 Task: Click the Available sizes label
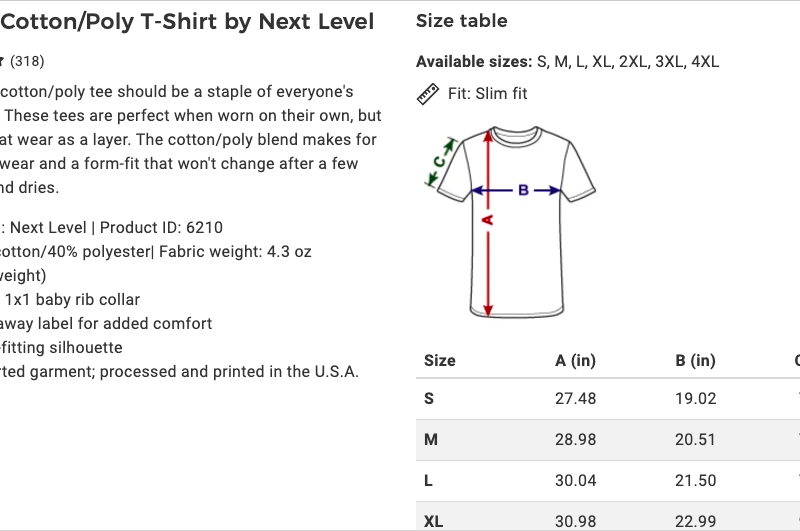(474, 62)
